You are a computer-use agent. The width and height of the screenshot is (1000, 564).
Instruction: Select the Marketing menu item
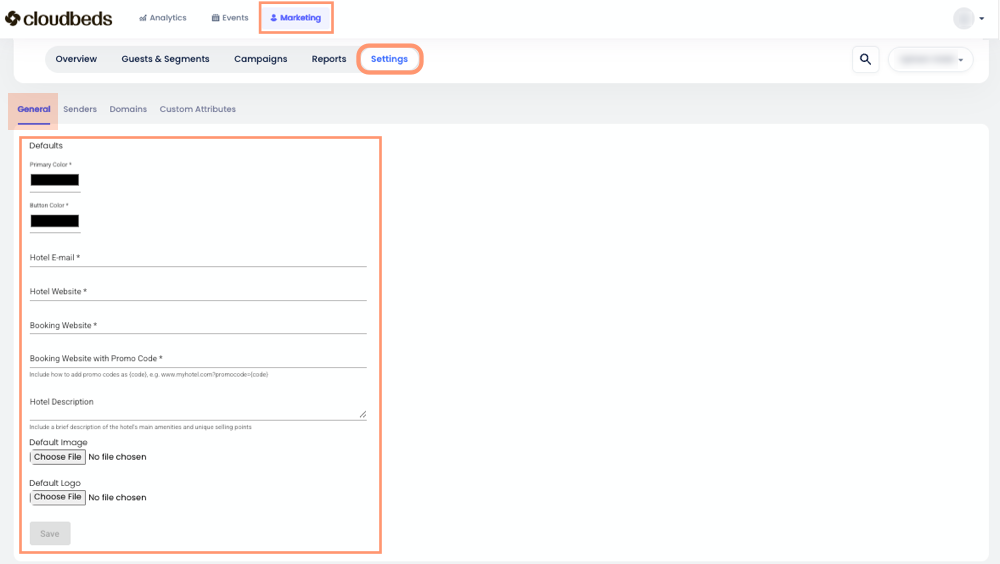[x=296, y=18]
